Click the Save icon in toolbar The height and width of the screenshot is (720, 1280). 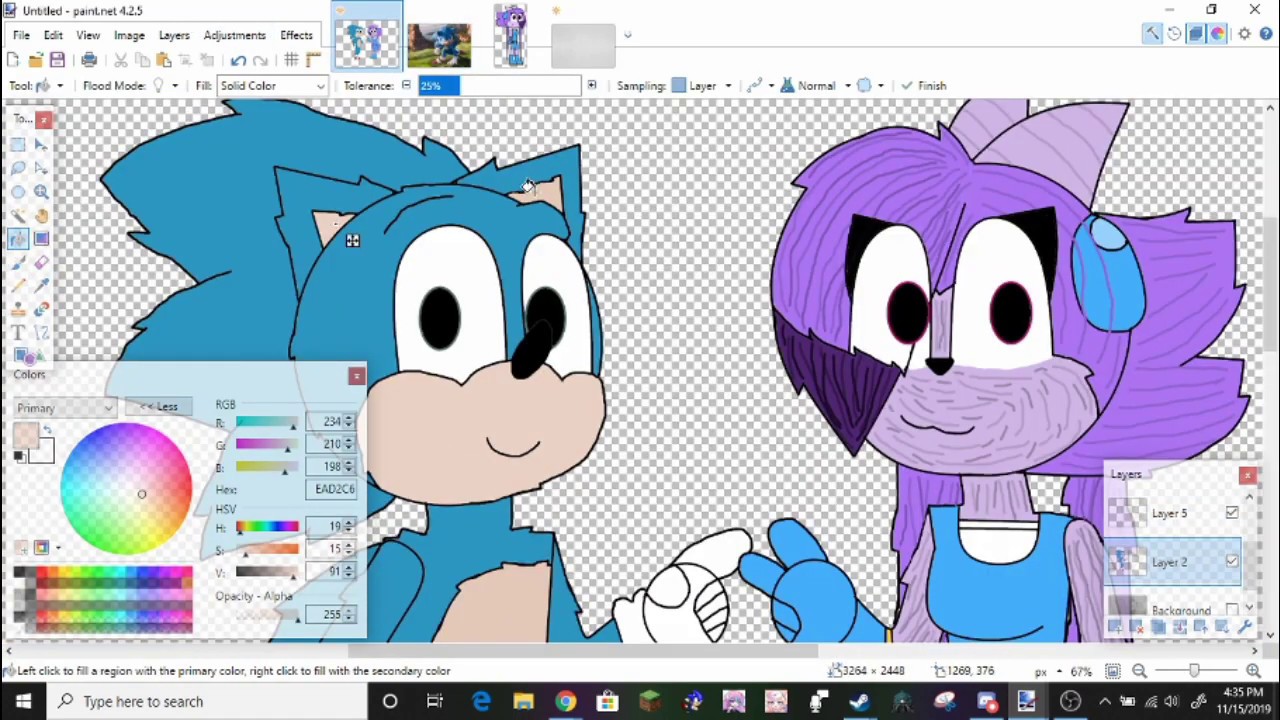pyautogui.click(x=57, y=60)
